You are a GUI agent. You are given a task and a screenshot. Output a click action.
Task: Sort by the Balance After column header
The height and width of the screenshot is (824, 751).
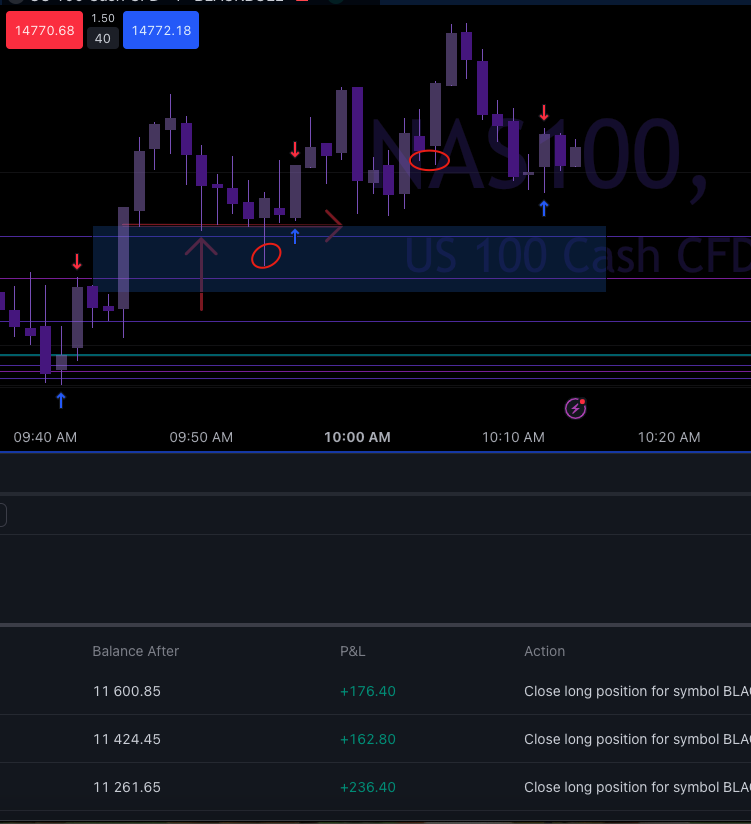point(136,651)
